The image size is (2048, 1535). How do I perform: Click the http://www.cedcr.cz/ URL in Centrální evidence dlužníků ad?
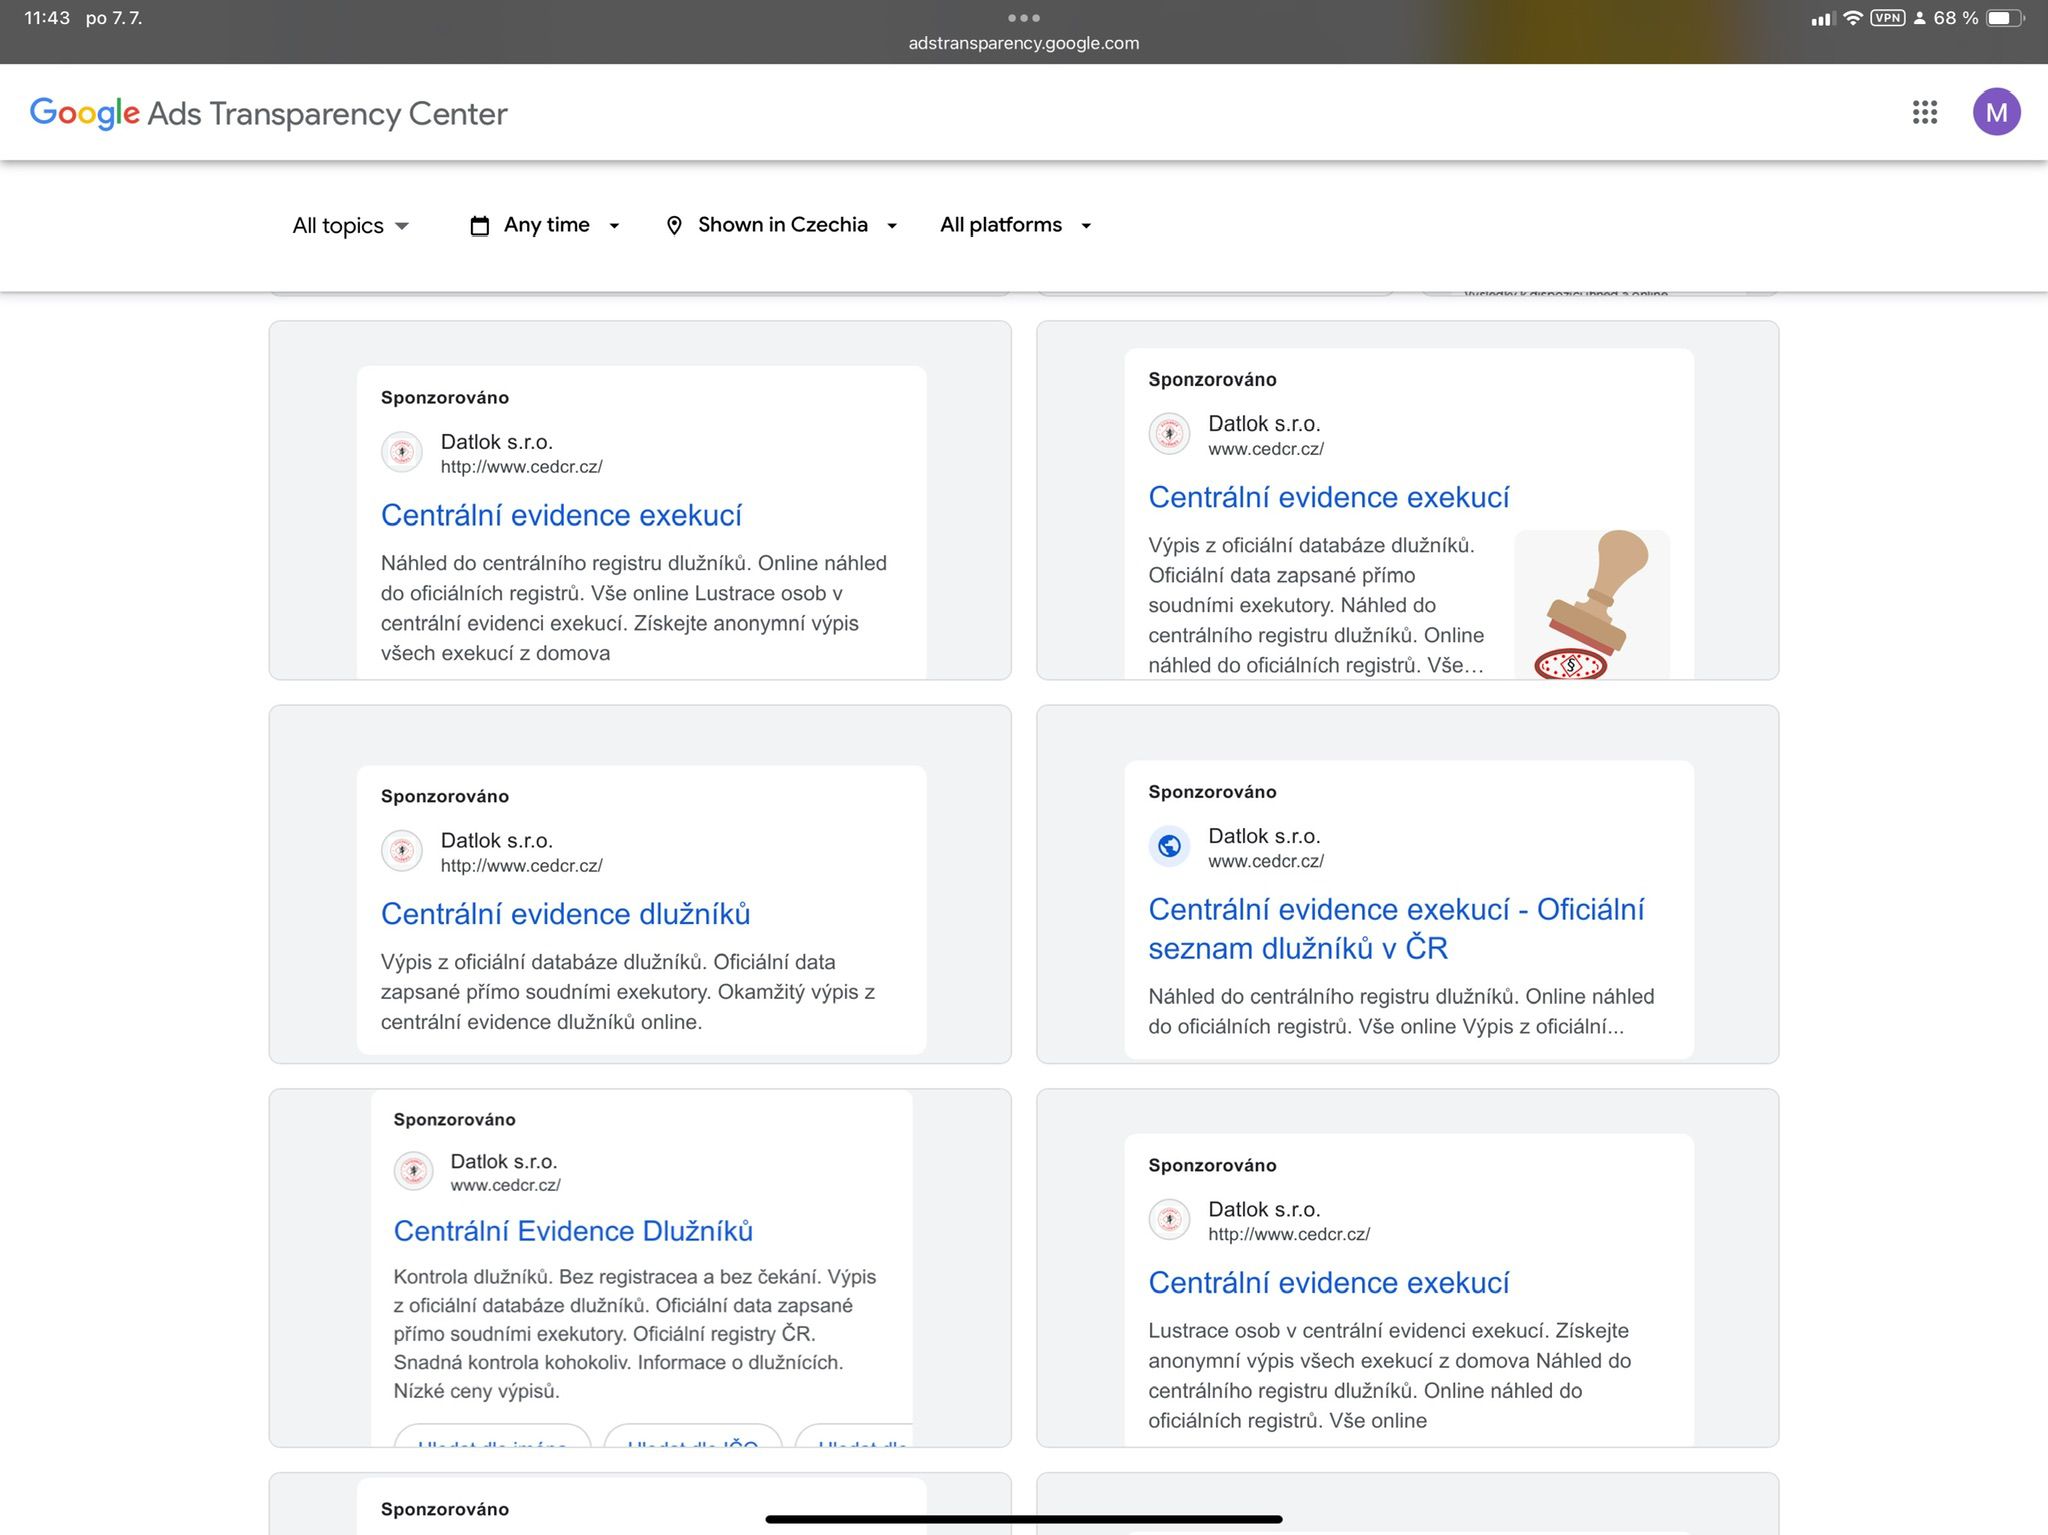pos(521,866)
